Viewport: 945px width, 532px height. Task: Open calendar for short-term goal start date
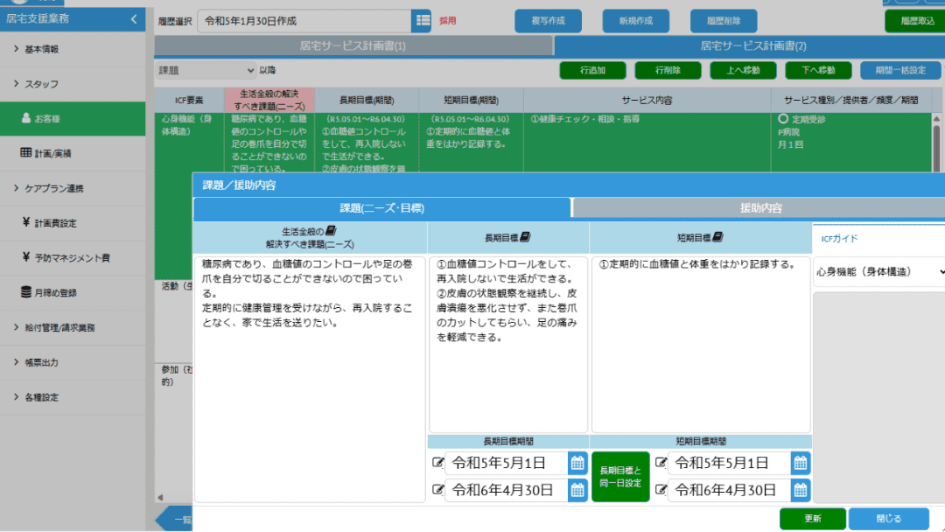click(x=799, y=463)
